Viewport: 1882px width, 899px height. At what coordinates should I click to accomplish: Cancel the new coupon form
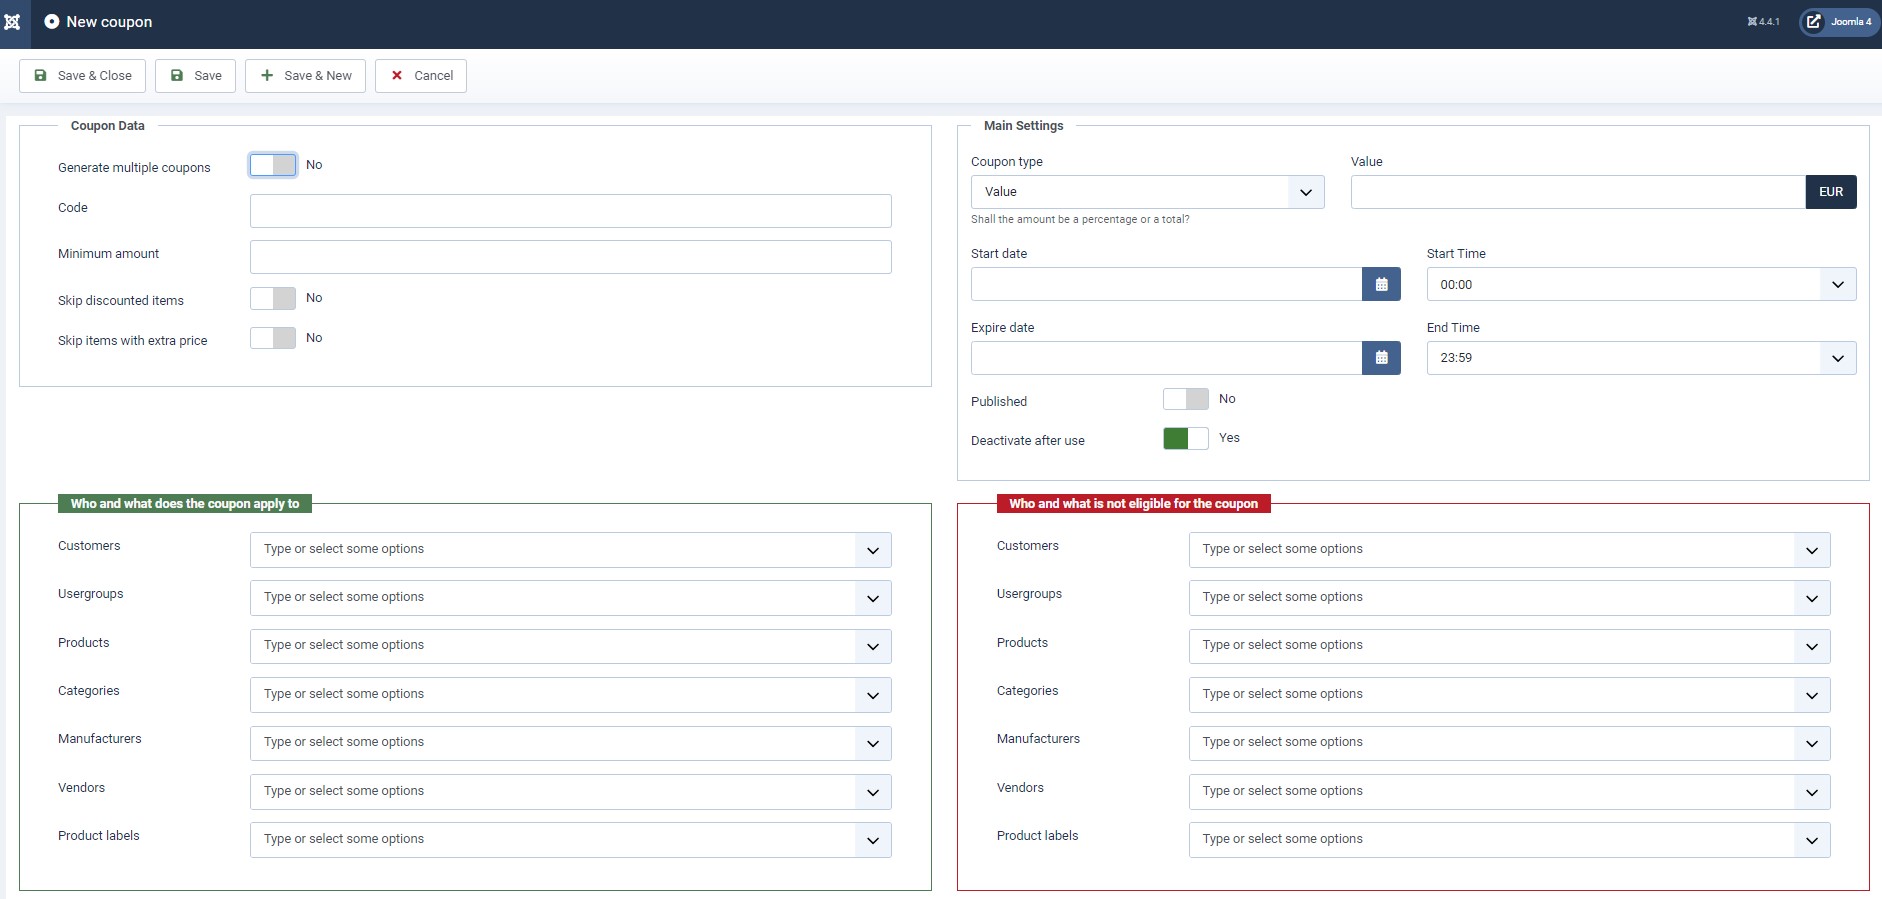[421, 76]
